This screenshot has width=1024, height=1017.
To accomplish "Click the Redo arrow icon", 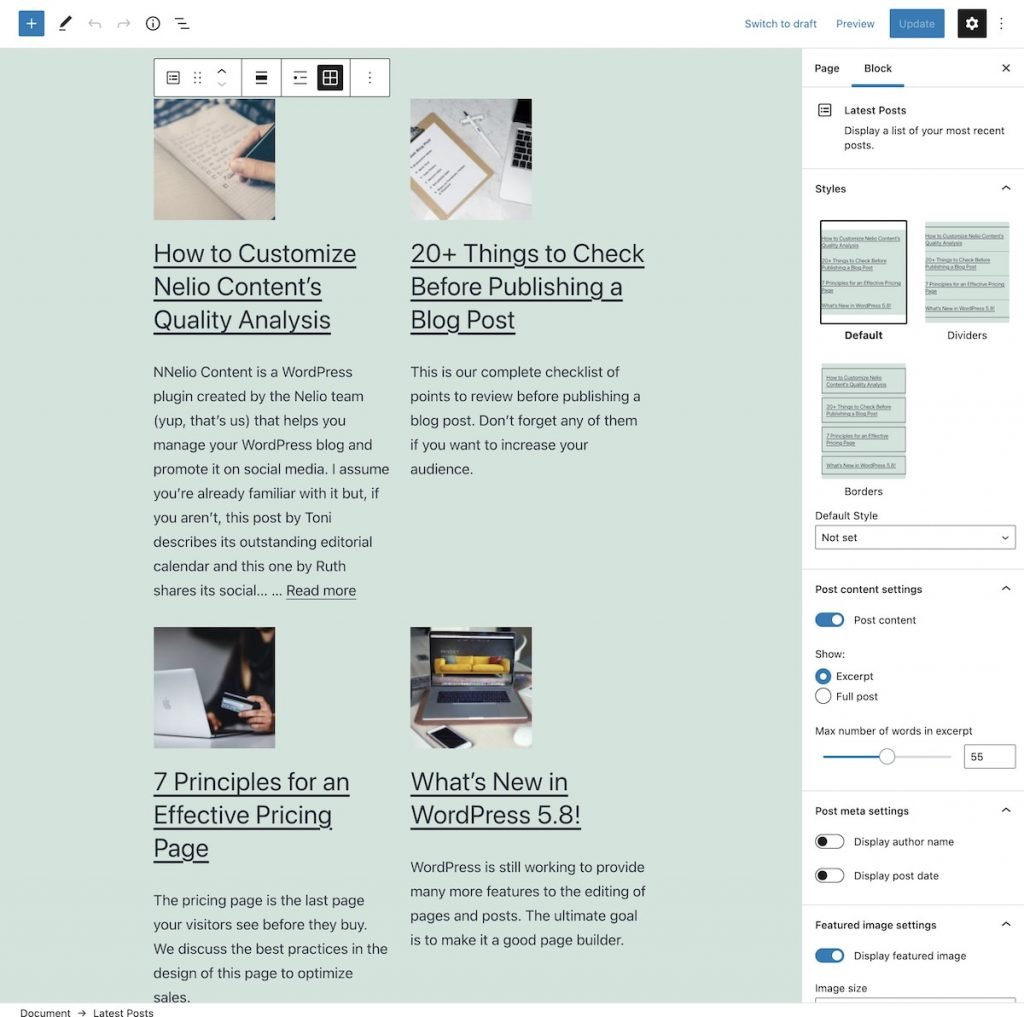I will coord(123,24).
